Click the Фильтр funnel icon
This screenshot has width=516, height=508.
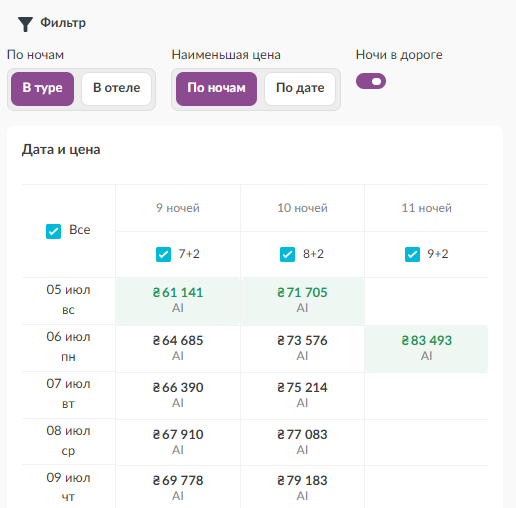(x=25, y=24)
